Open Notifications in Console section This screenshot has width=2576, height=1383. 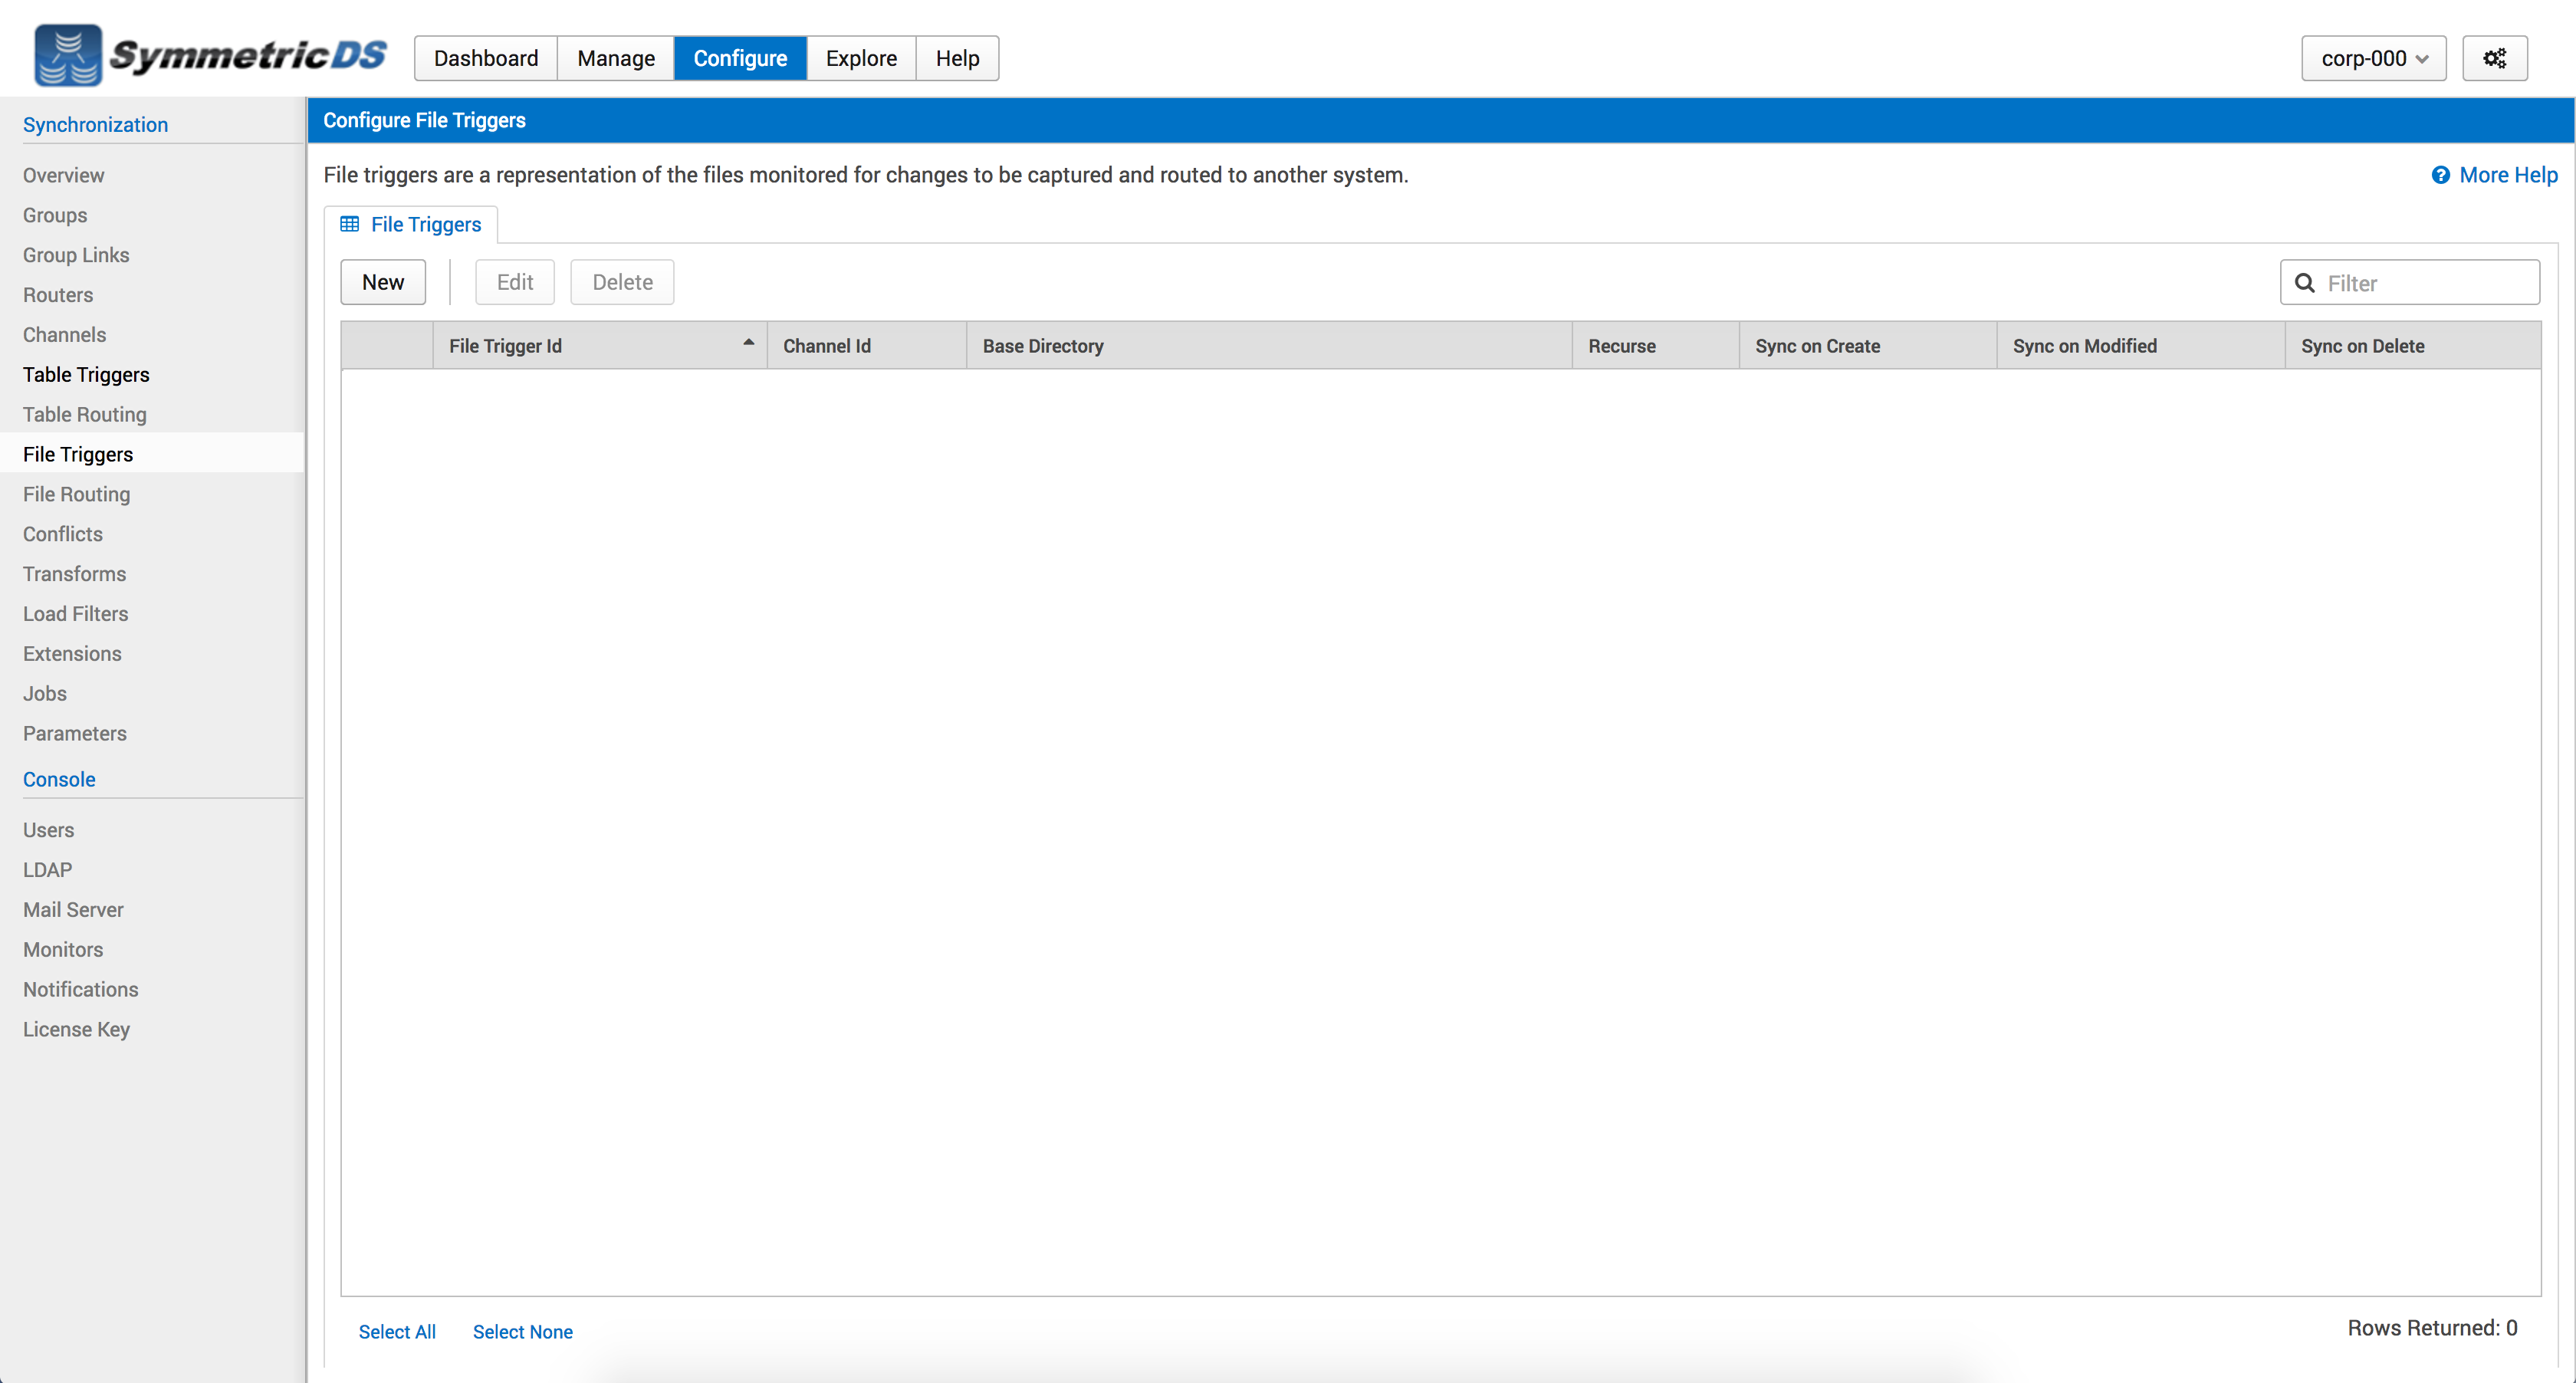pyautogui.click(x=80, y=989)
